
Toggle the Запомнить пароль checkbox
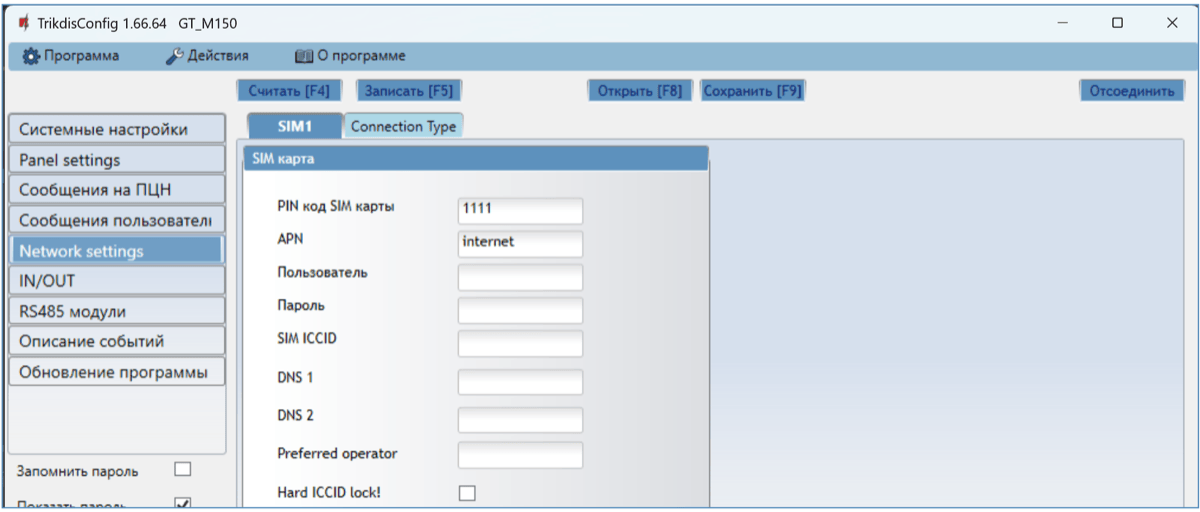[182, 469]
